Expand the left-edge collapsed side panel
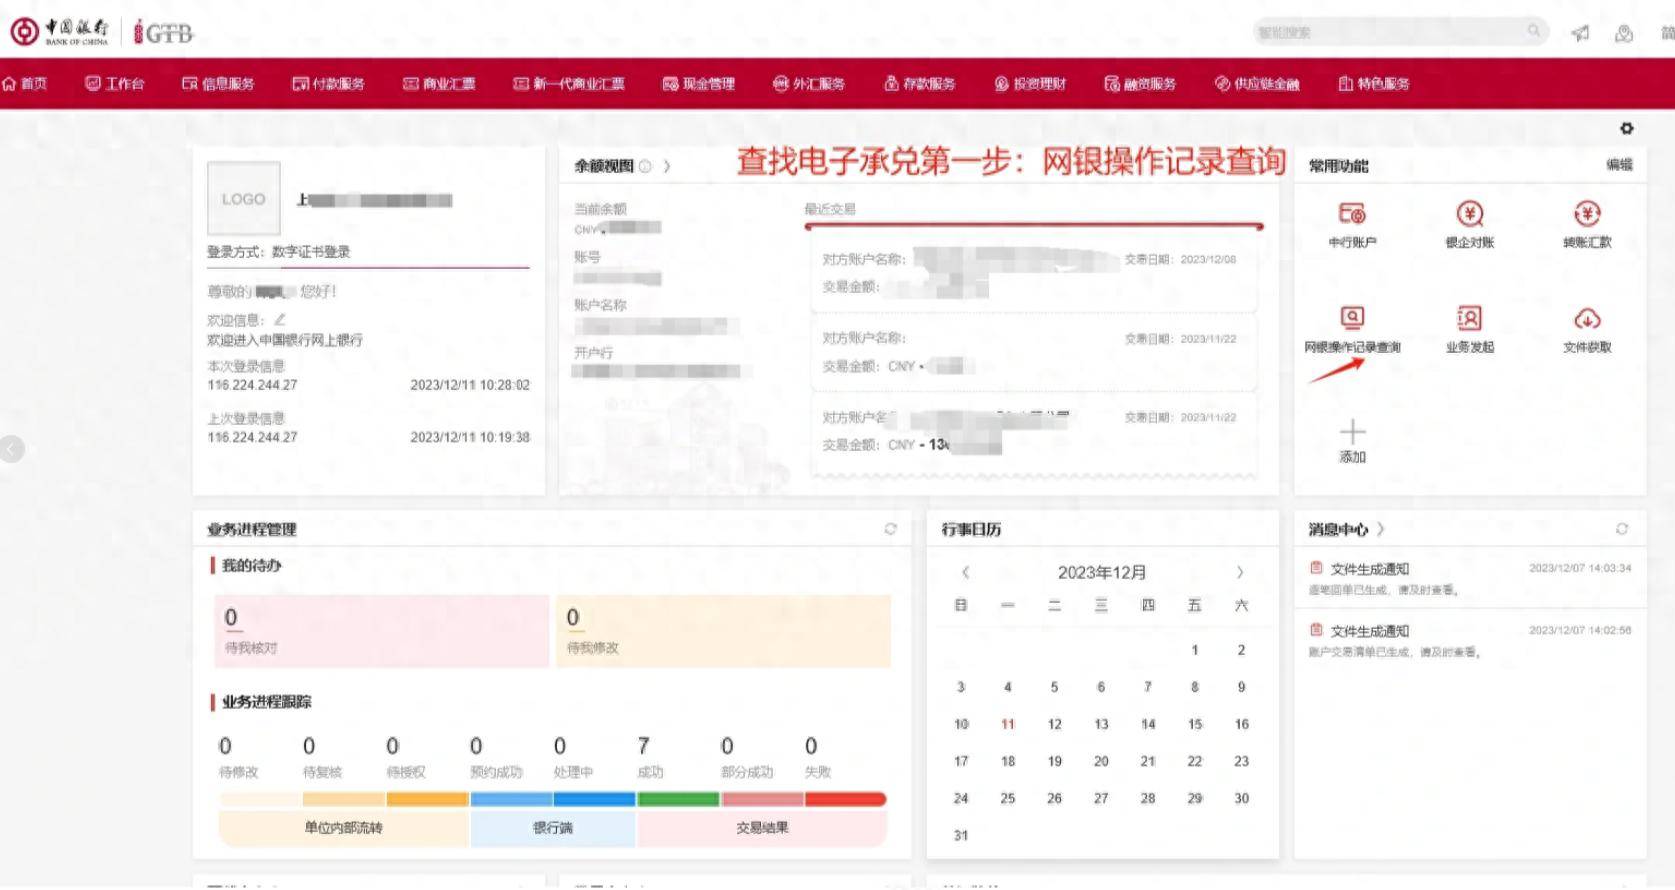The width and height of the screenshot is (1675, 890). click(x=11, y=449)
